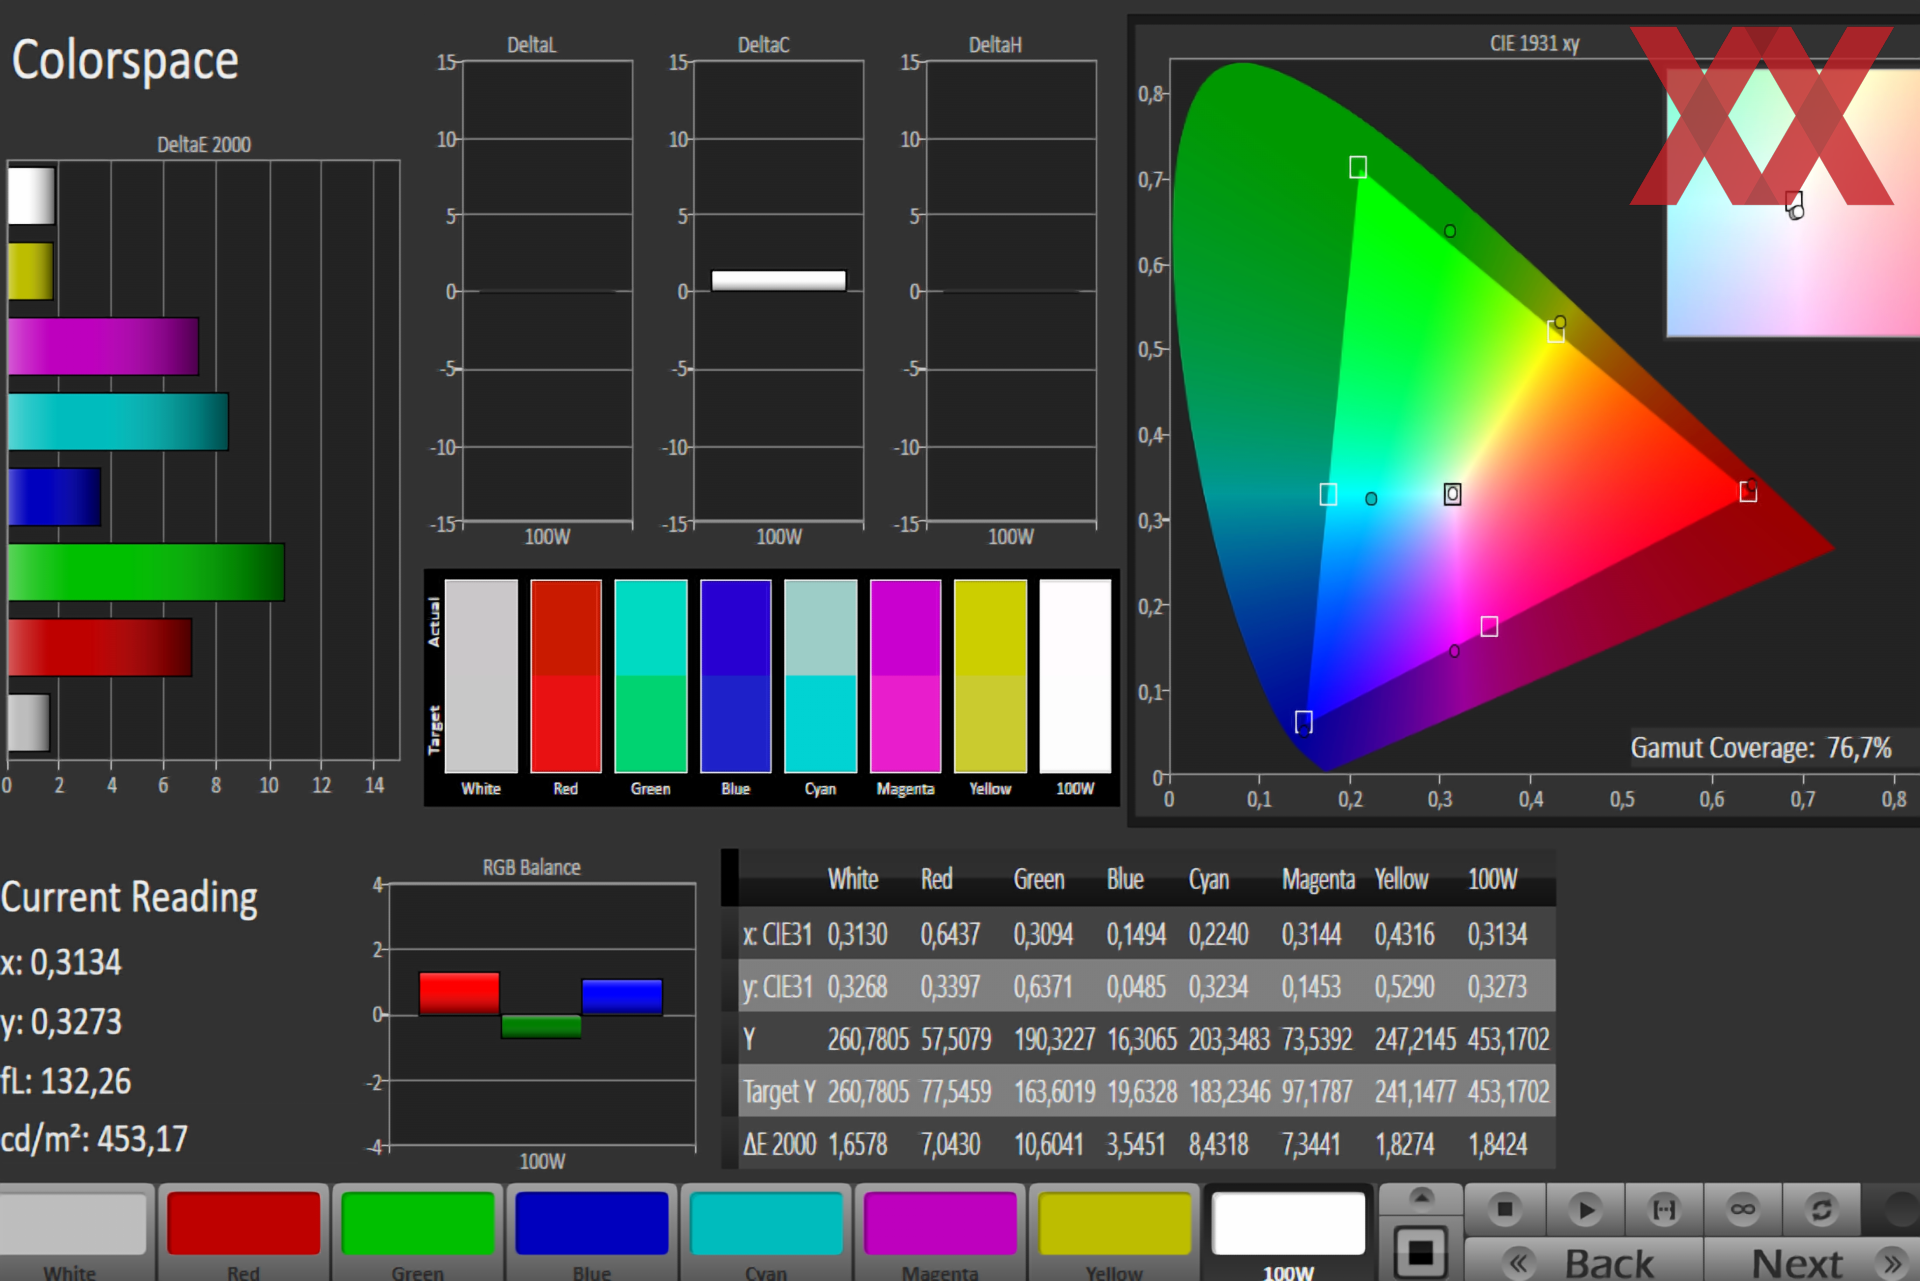Click the Colorspace page title
This screenshot has height=1281, width=1920.
125,61
